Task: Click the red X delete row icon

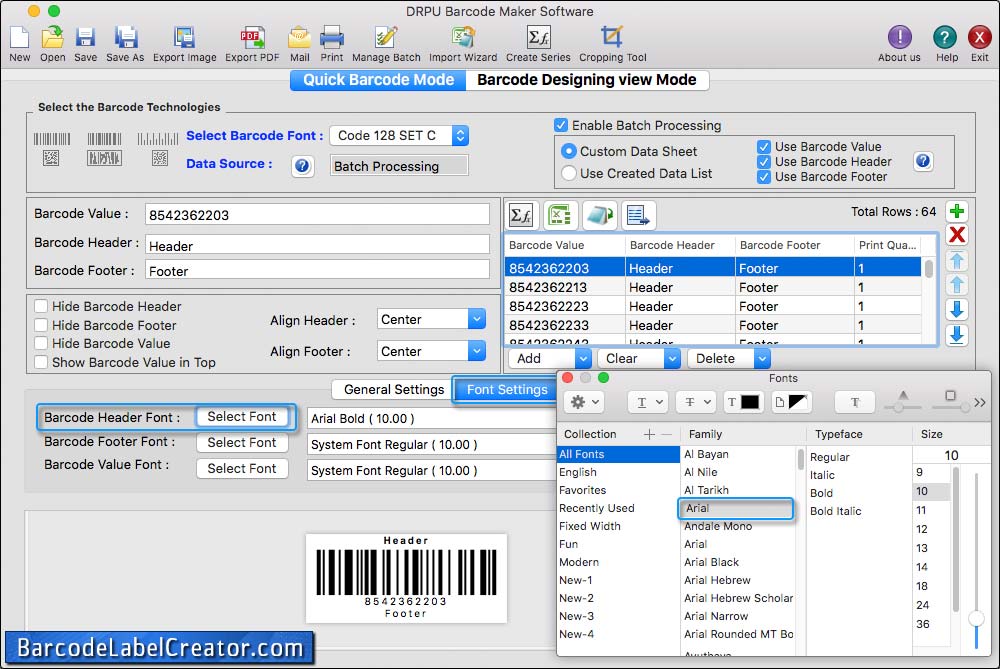Action: click(x=957, y=235)
